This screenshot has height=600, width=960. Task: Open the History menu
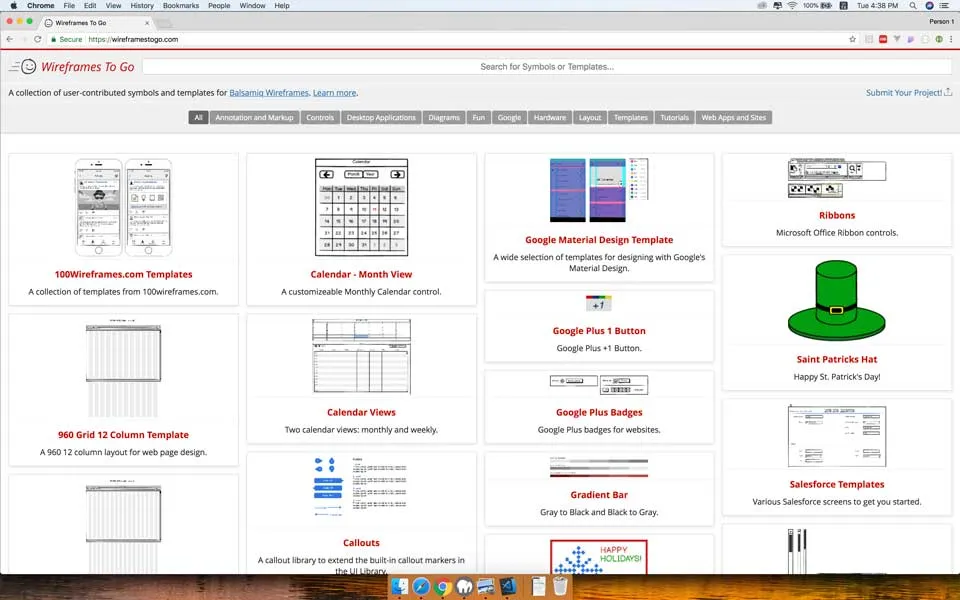coord(140,5)
